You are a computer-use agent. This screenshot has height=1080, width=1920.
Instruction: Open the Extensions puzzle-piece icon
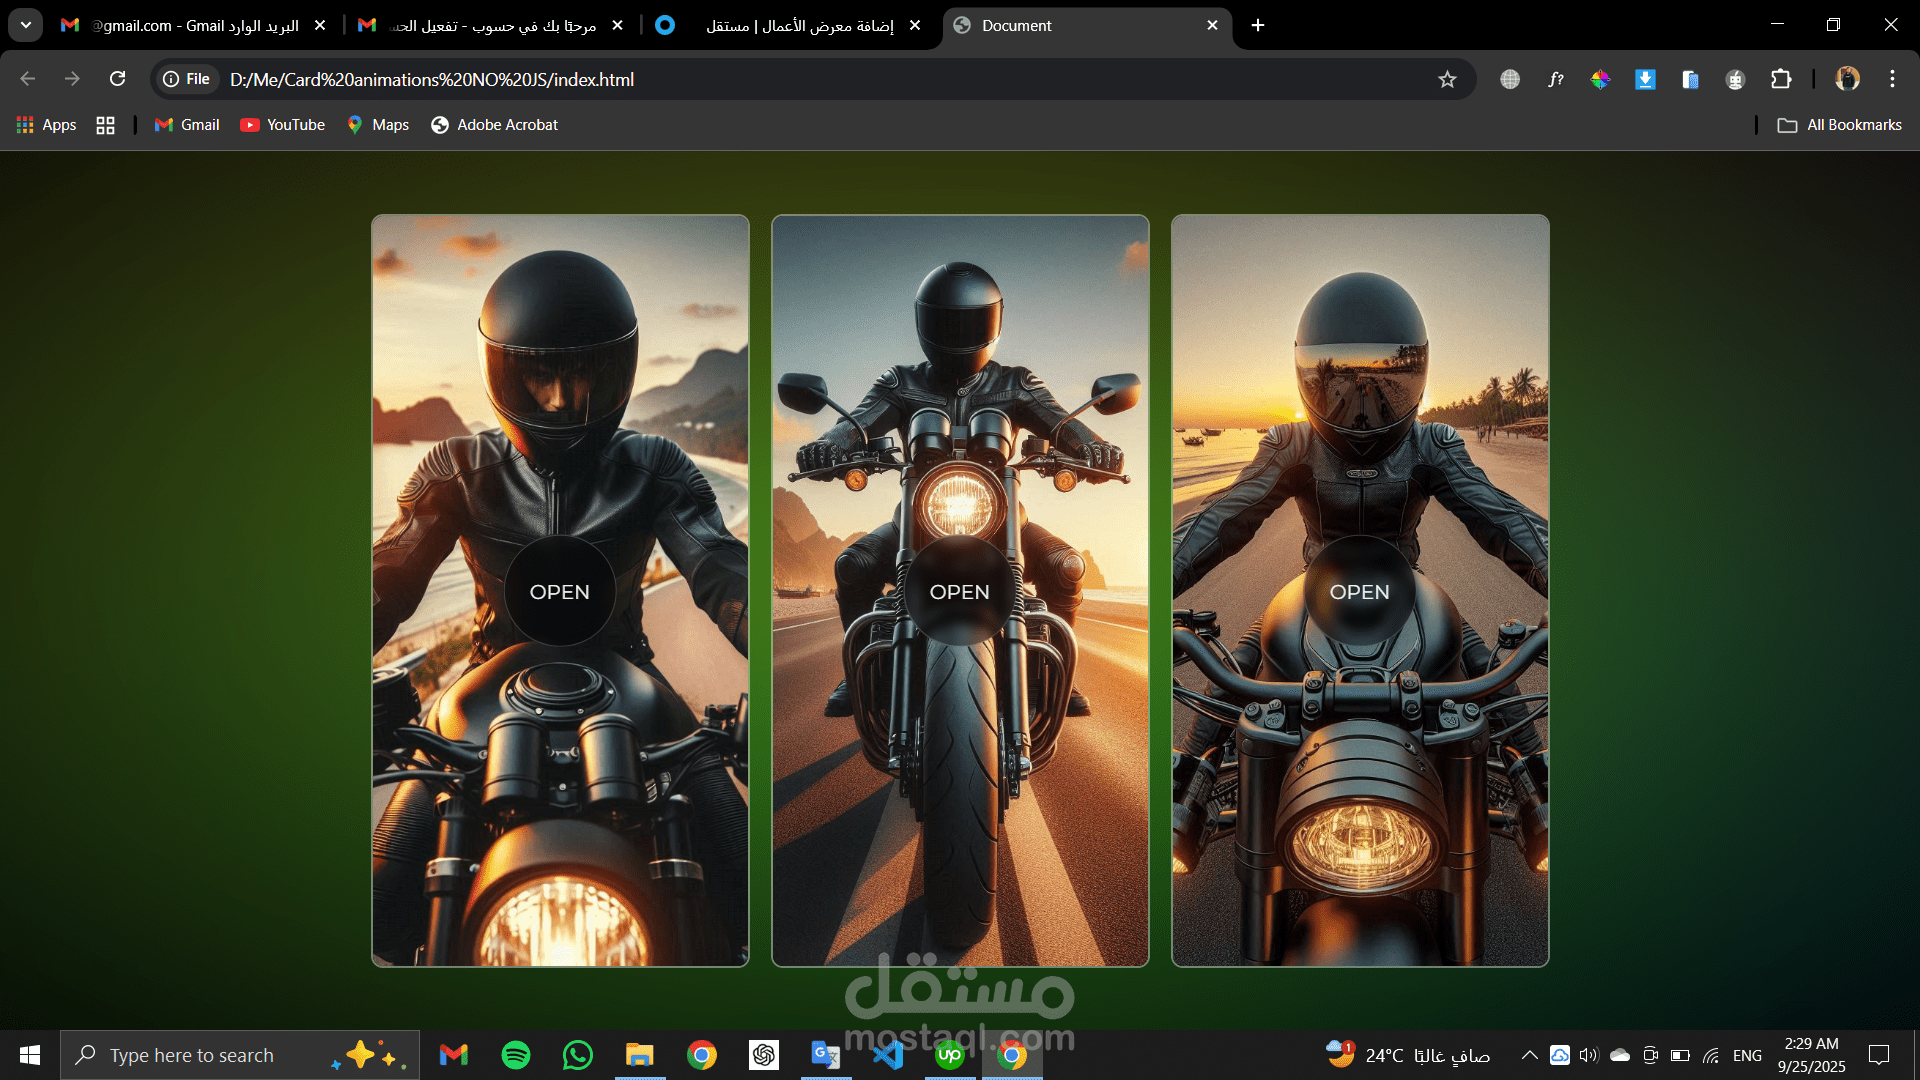point(1782,79)
